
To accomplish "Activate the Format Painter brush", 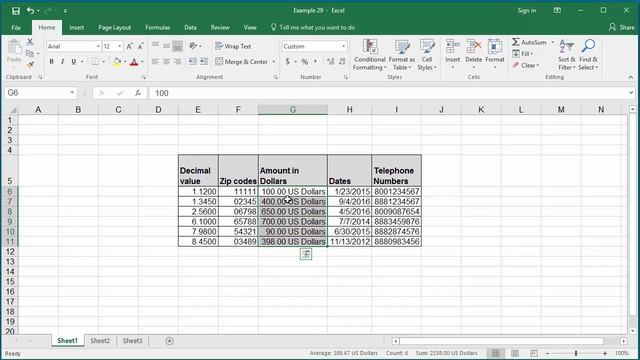I will [30, 64].
